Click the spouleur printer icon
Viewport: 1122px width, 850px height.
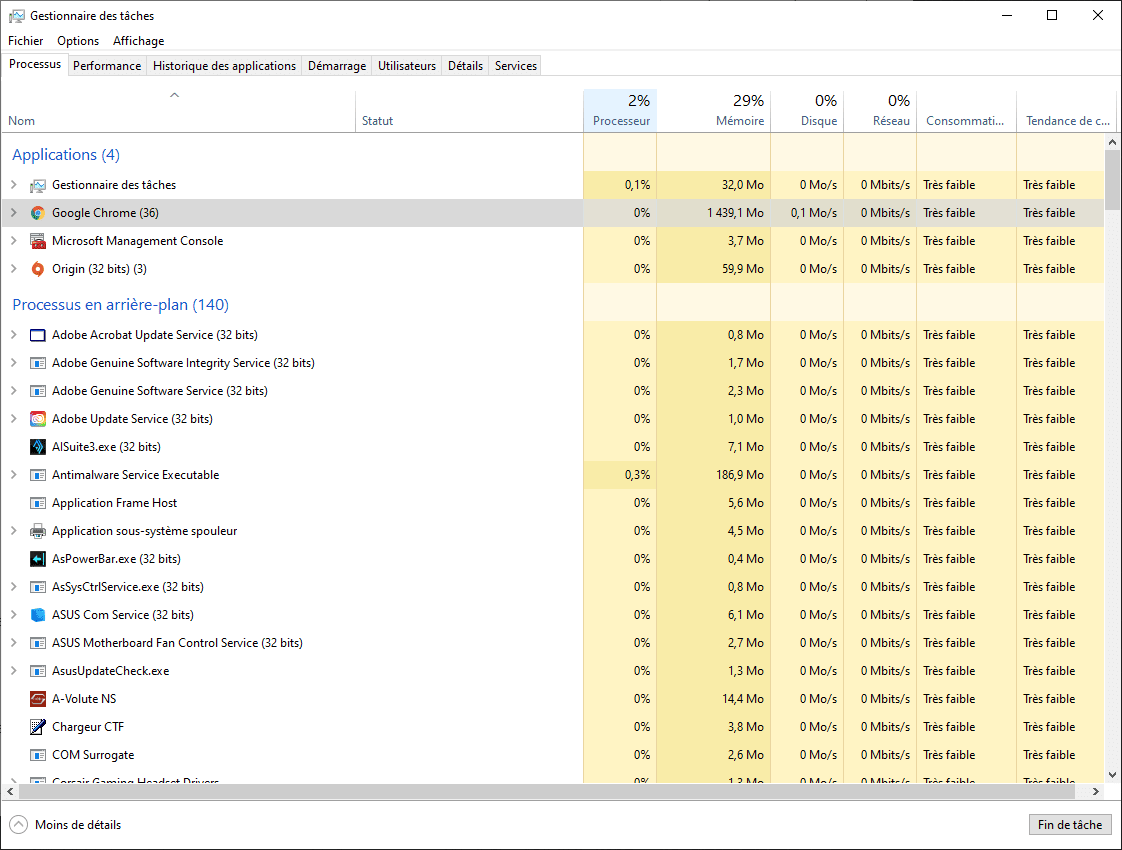coord(38,531)
